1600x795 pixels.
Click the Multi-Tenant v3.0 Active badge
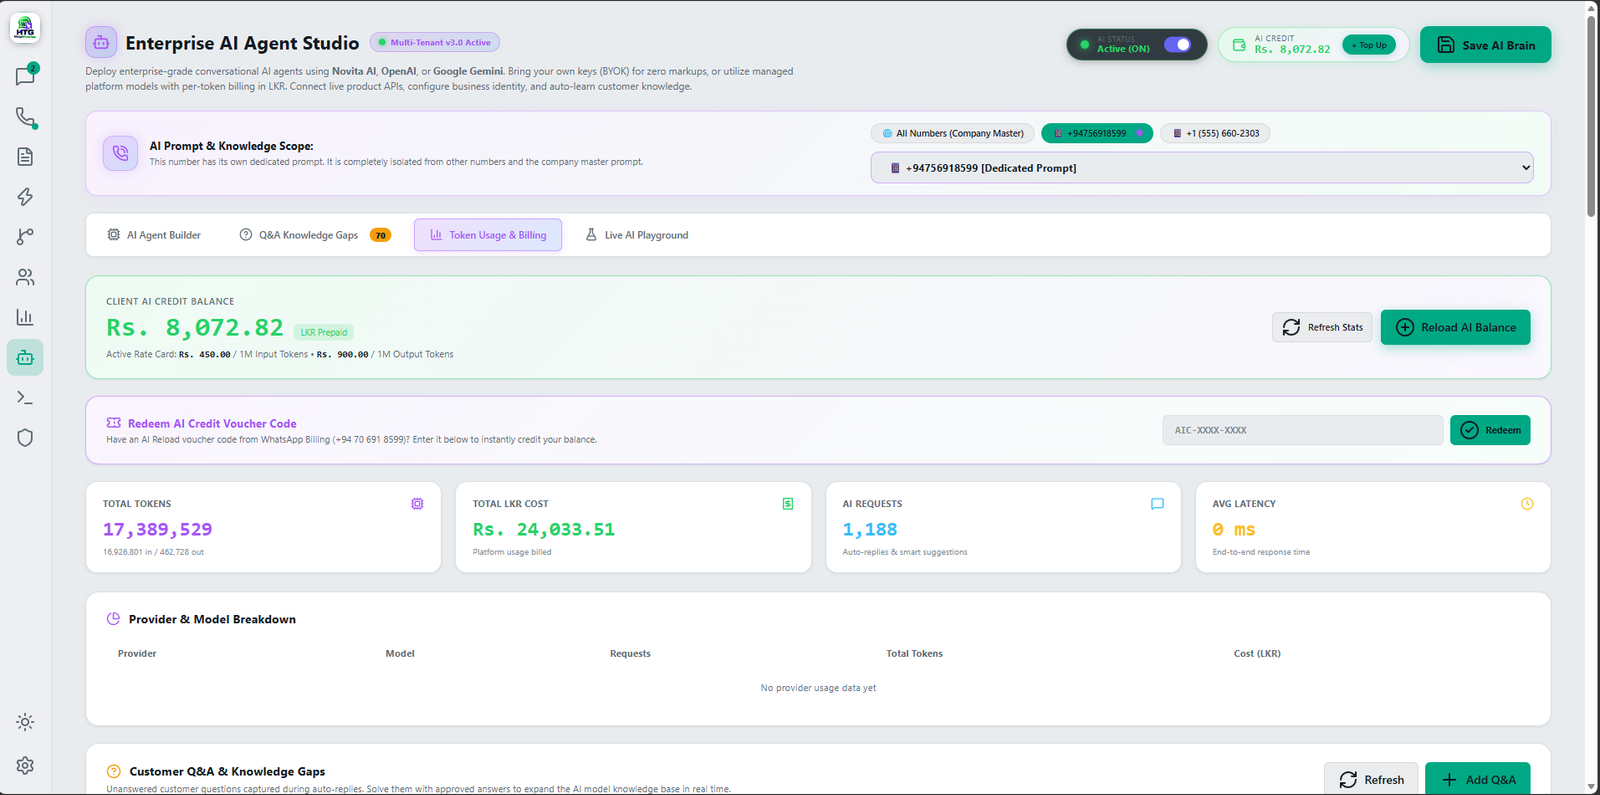(435, 42)
